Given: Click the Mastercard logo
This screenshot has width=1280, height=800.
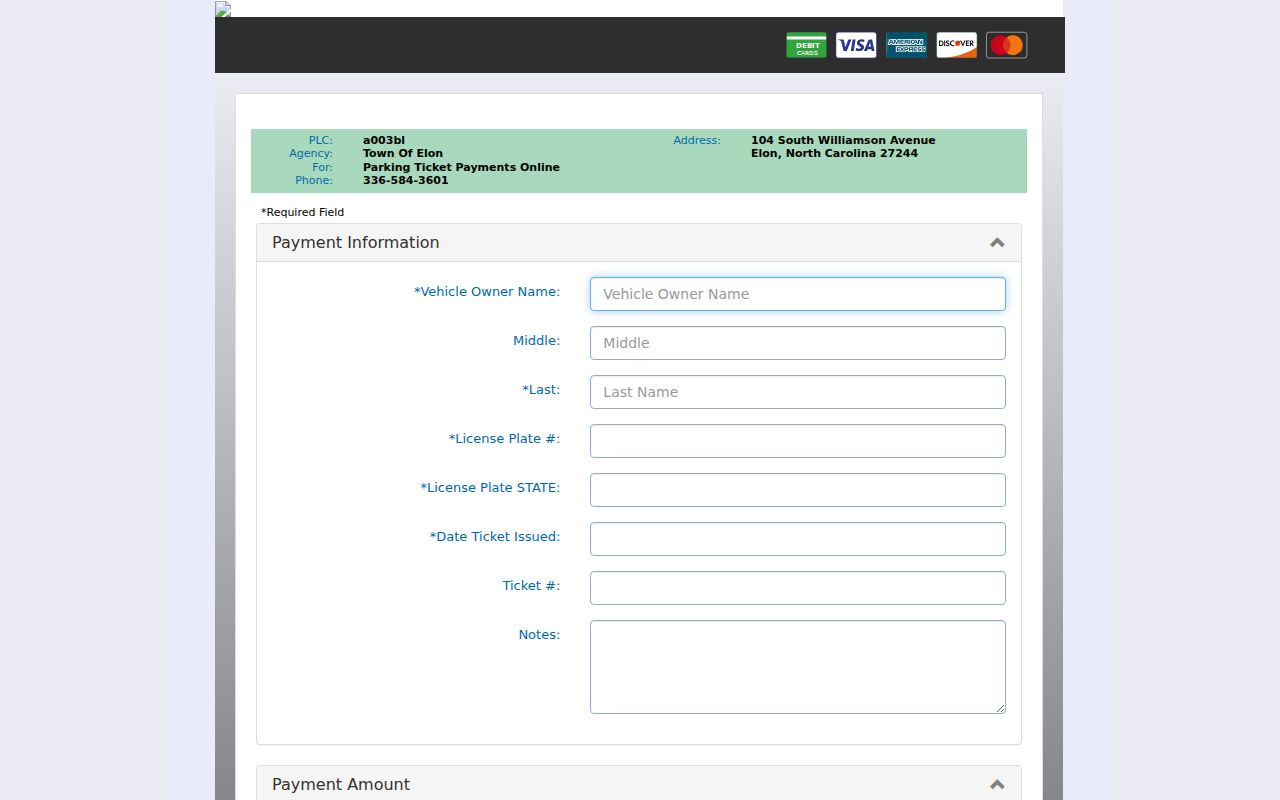Looking at the screenshot, I should click(x=1006, y=45).
